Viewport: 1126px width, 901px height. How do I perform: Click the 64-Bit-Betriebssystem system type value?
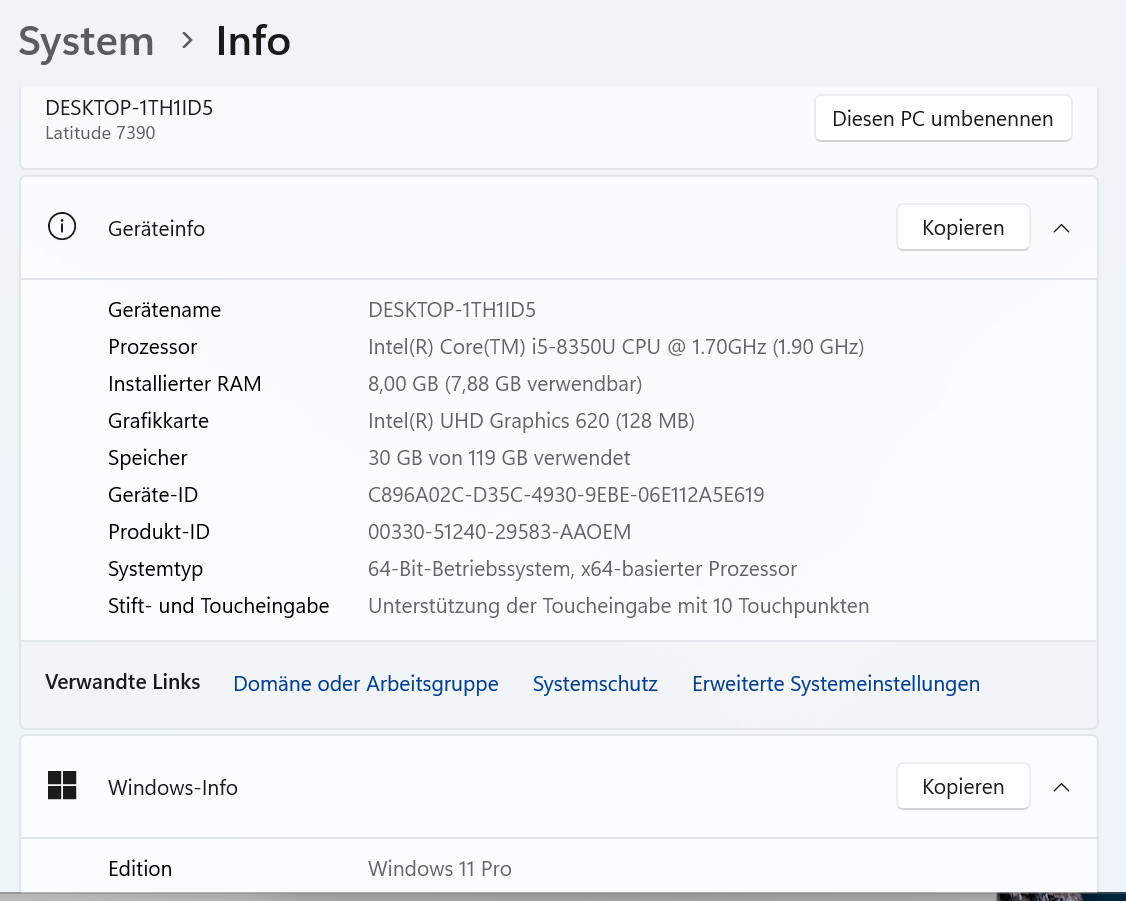point(582,569)
